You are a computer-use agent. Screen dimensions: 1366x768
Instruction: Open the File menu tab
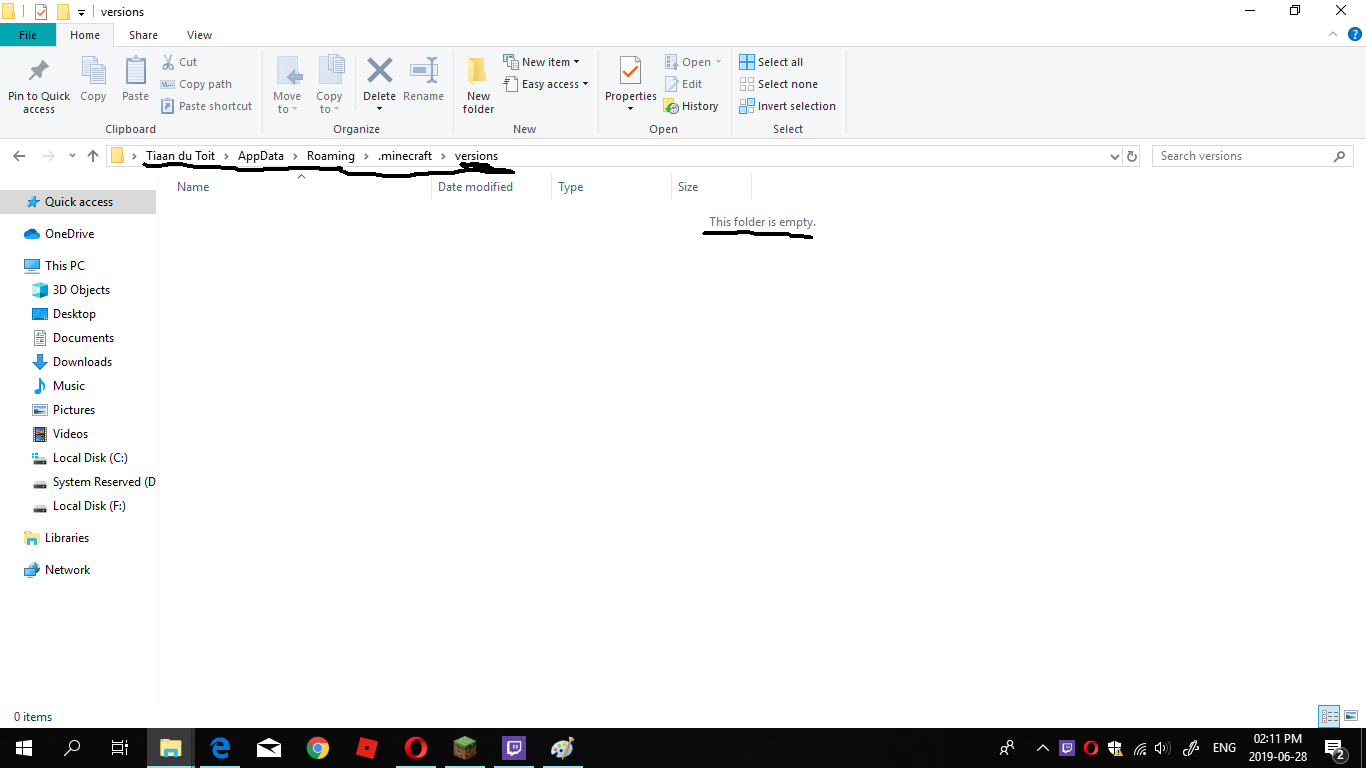[x=28, y=35]
